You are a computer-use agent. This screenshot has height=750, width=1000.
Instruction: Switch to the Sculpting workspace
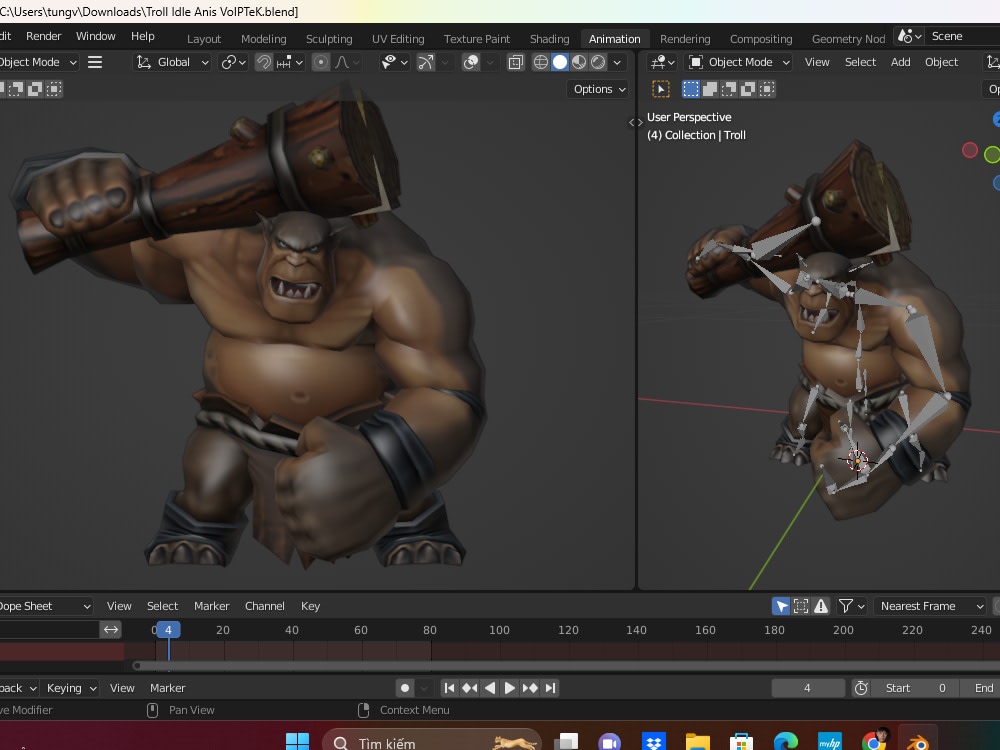(x=329, y=39)
